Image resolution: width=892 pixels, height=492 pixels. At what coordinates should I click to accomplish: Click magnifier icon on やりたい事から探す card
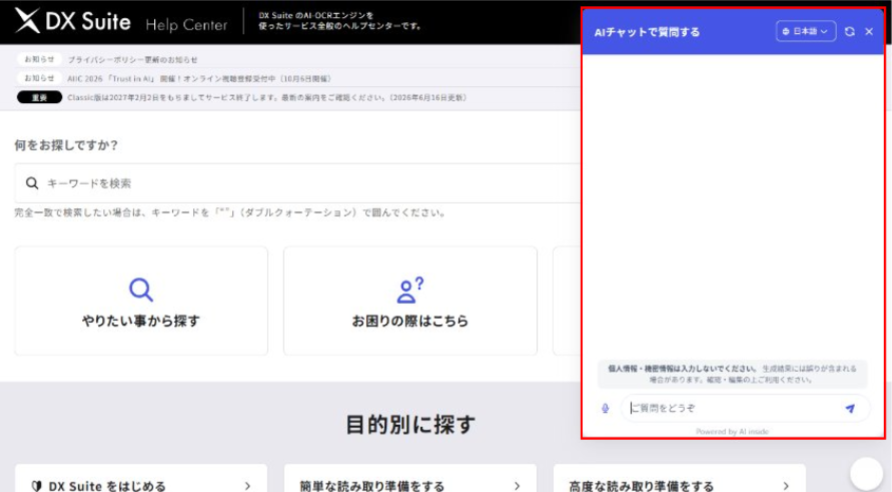click(141, 290)
